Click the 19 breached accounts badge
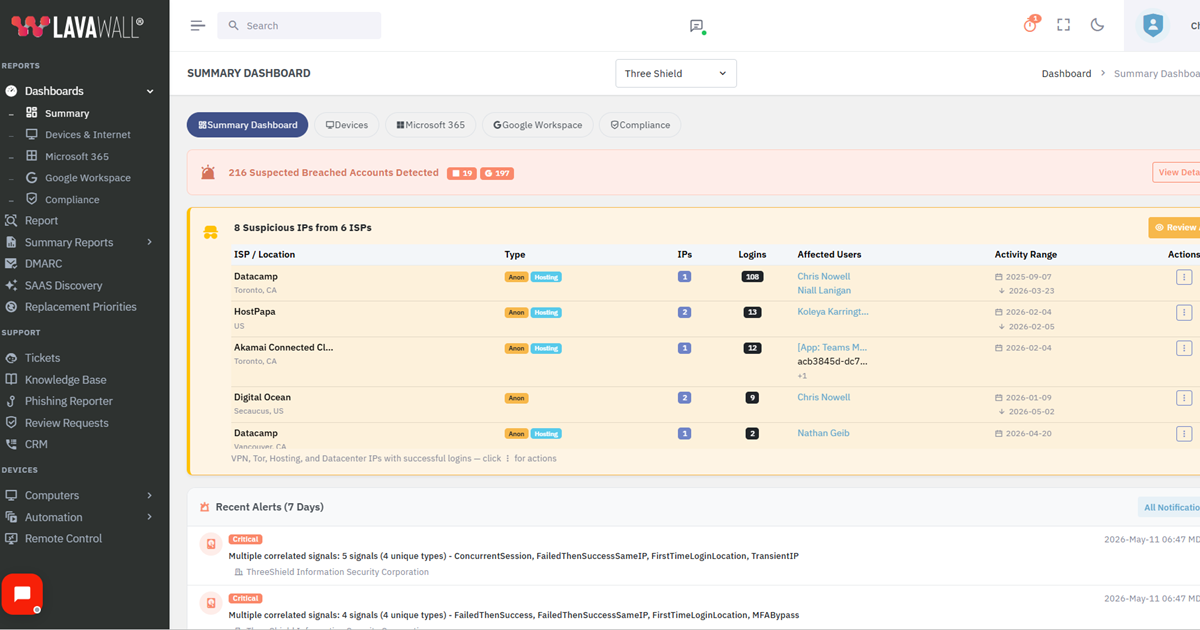 coord(462,173)
